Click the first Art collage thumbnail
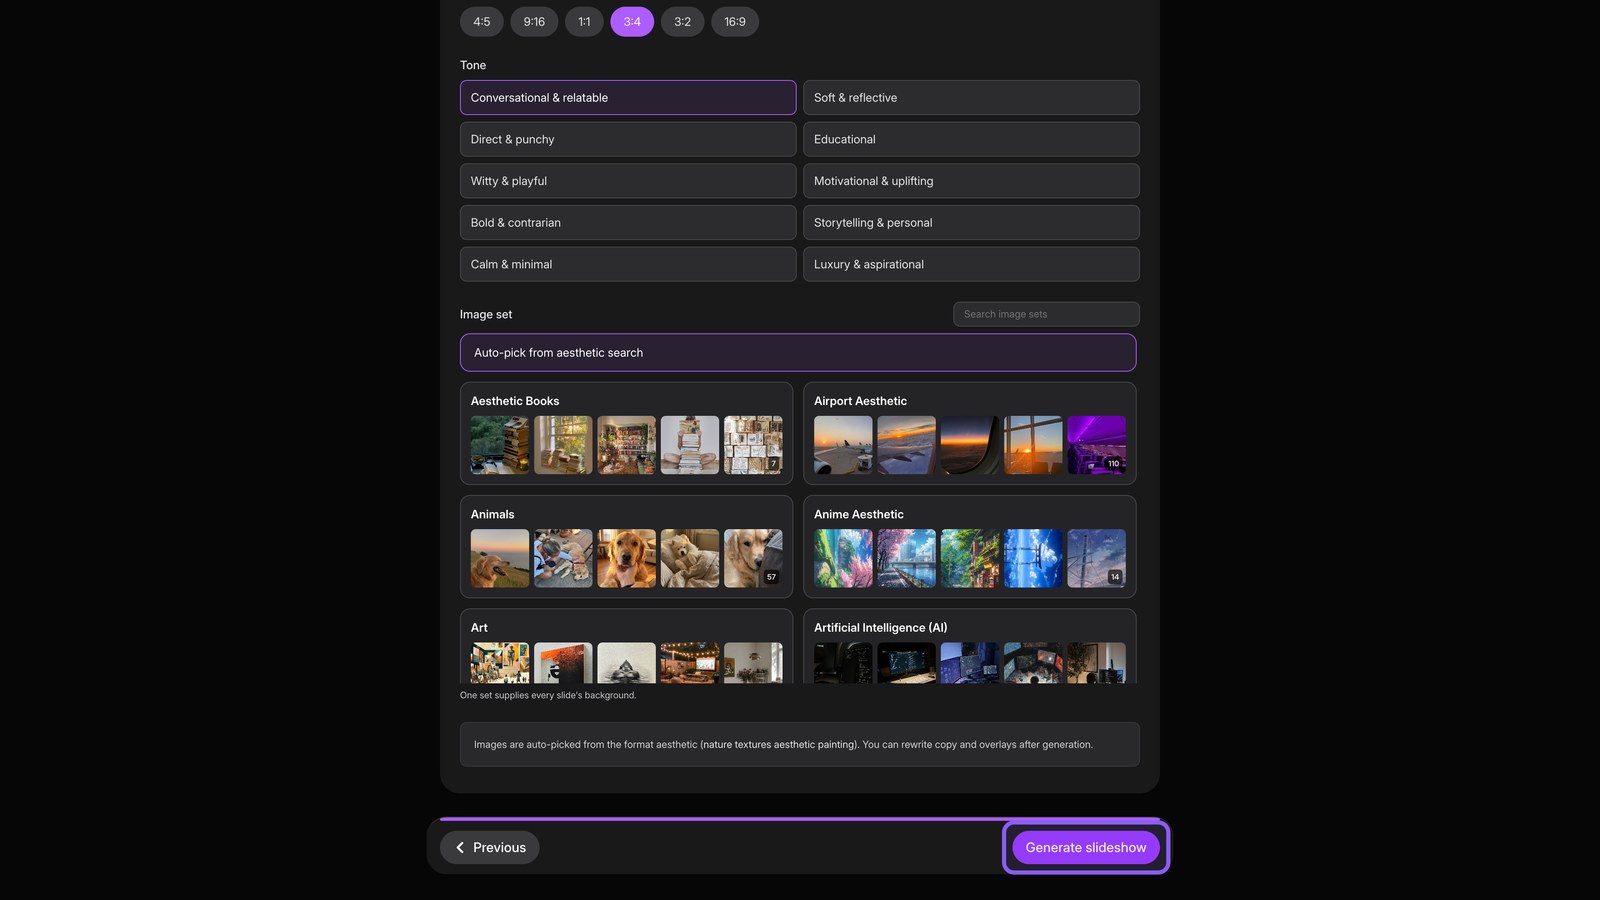 tap(500, 663)
